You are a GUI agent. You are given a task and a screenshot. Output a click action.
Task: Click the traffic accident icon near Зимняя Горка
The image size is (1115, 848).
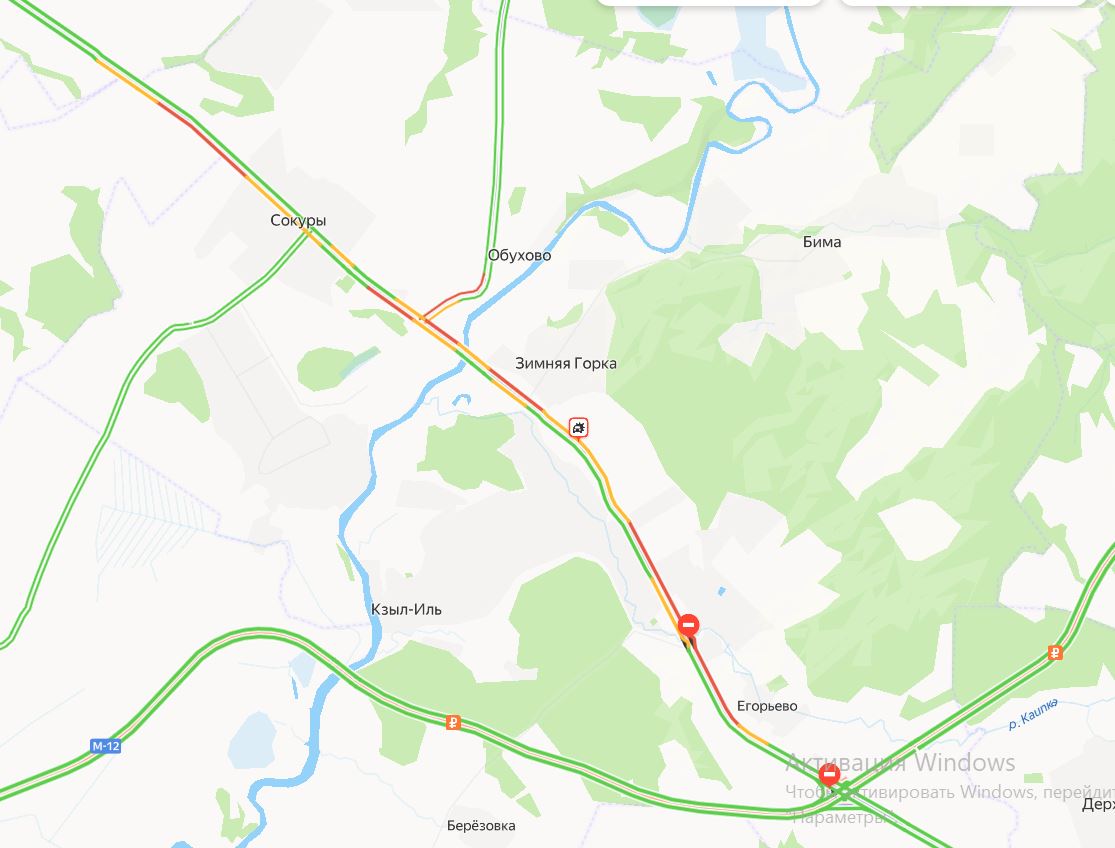(579, 428)
